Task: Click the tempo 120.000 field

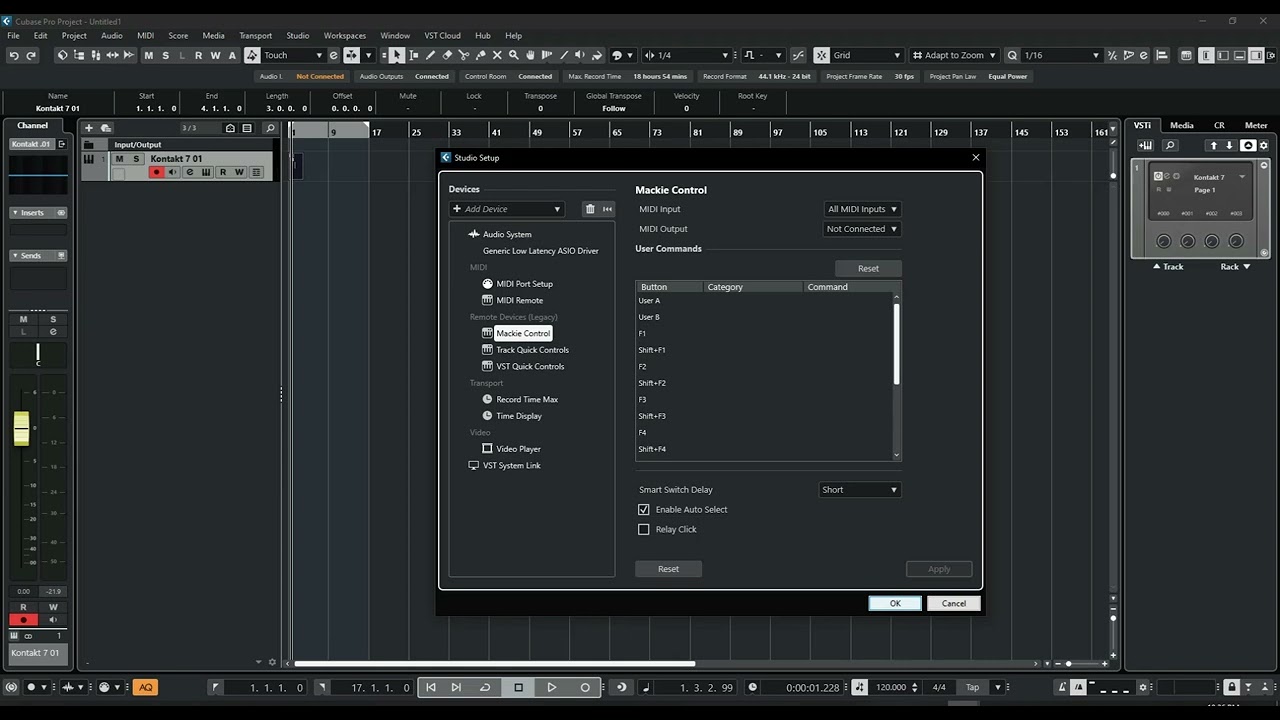Action: pyautogui.click(x=890, y=687)
